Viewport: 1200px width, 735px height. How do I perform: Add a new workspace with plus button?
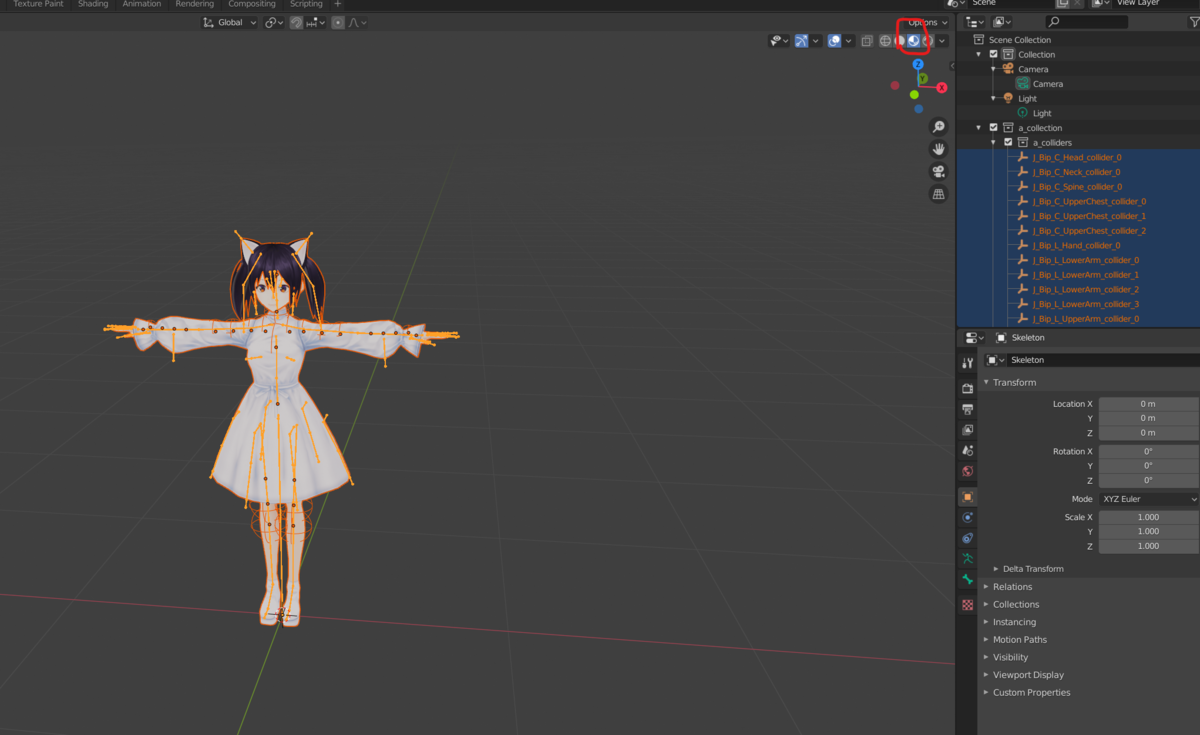pos(337,4)
